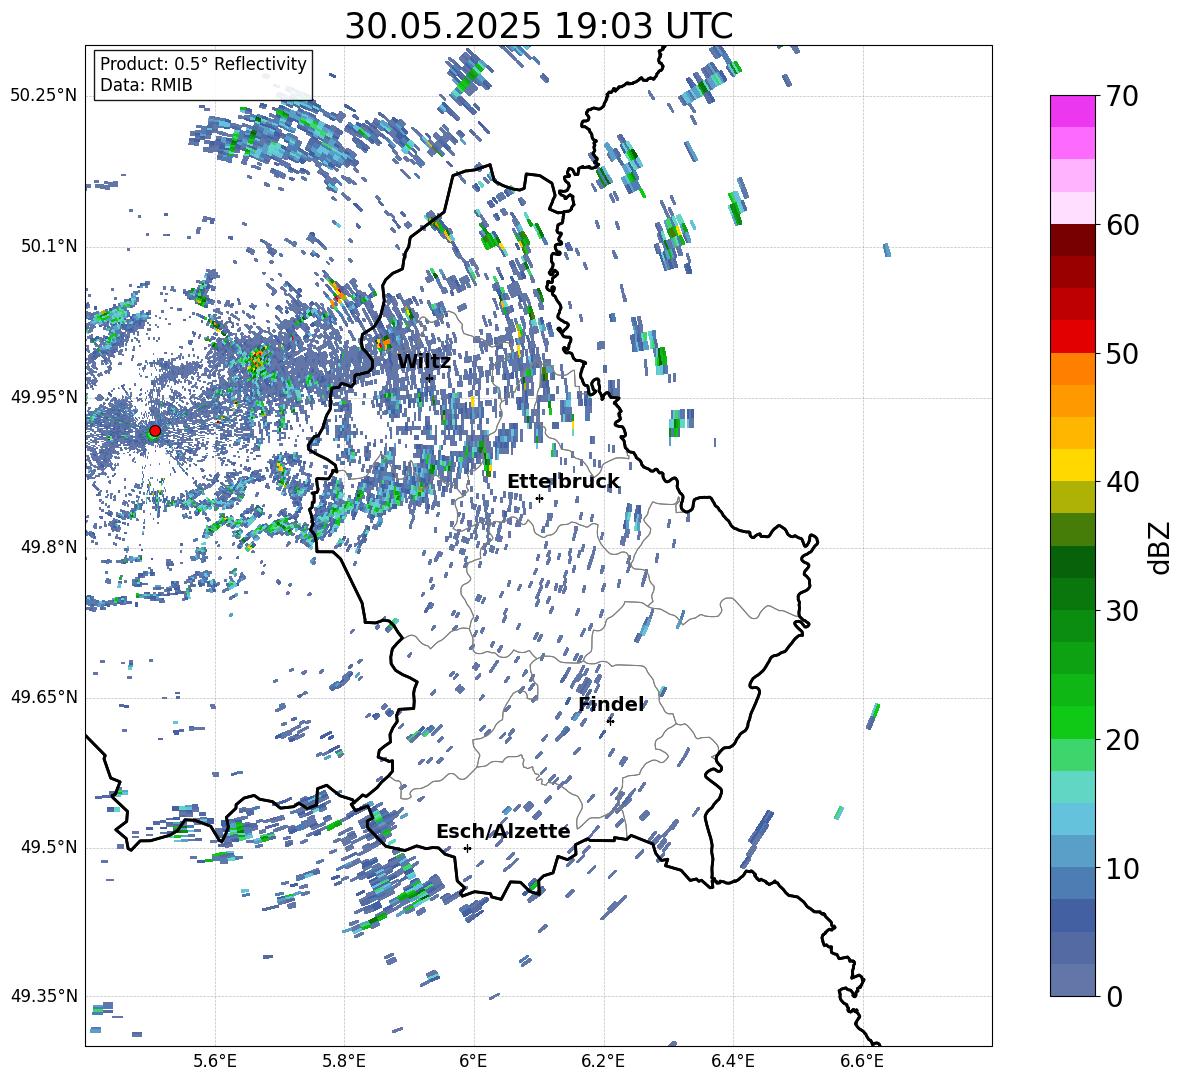This screenshot has width=1184, height=1081.
Task: Click the 30.05.2025 19:03 UTC title
Action: (539, 26)
